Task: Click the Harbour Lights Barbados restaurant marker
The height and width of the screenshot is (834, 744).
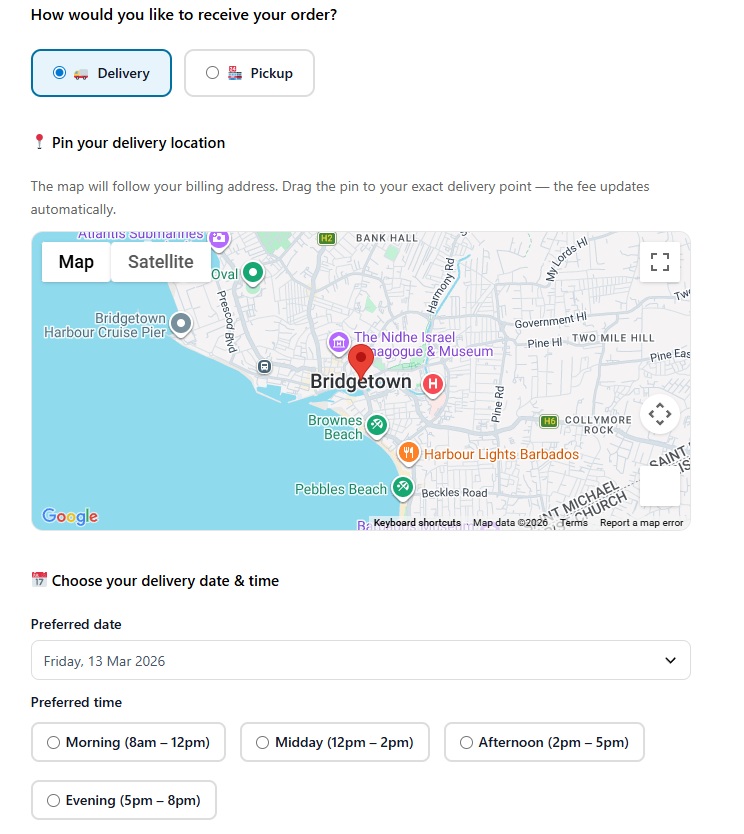Action: [x=408, y=453]
